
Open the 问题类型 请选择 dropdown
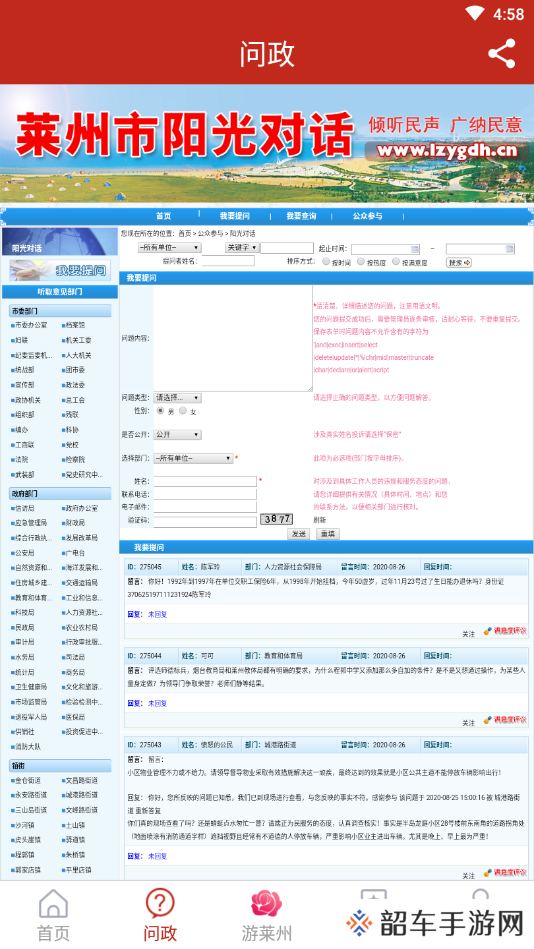177,398
